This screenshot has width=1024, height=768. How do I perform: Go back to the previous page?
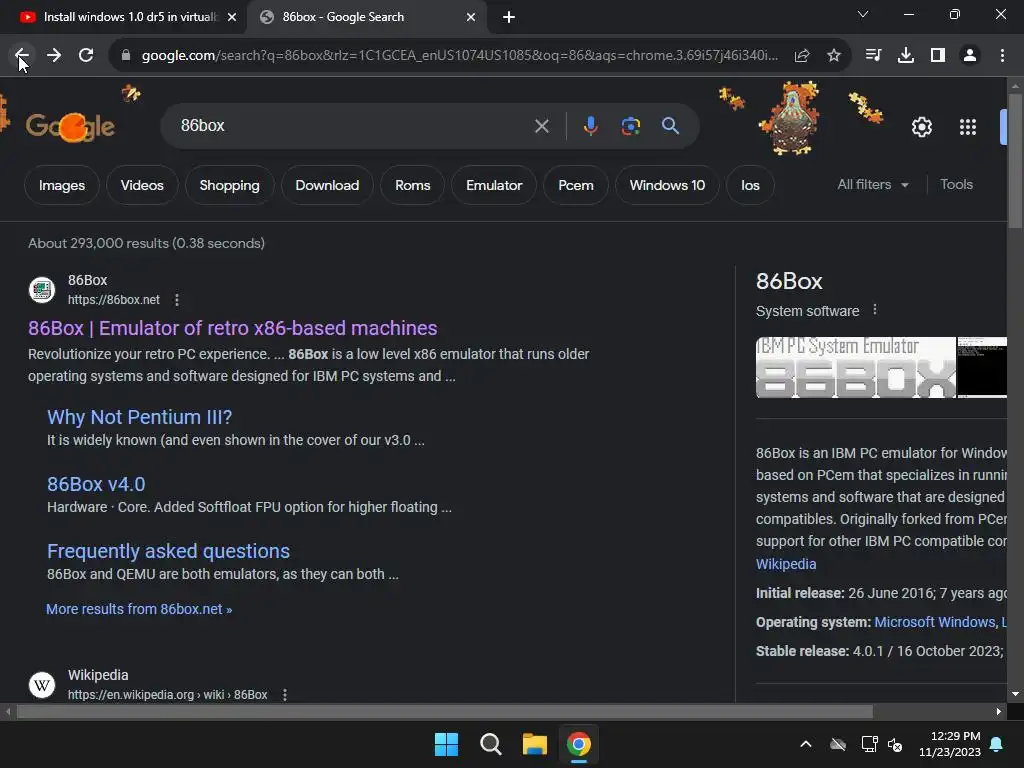tap(22, 56)
